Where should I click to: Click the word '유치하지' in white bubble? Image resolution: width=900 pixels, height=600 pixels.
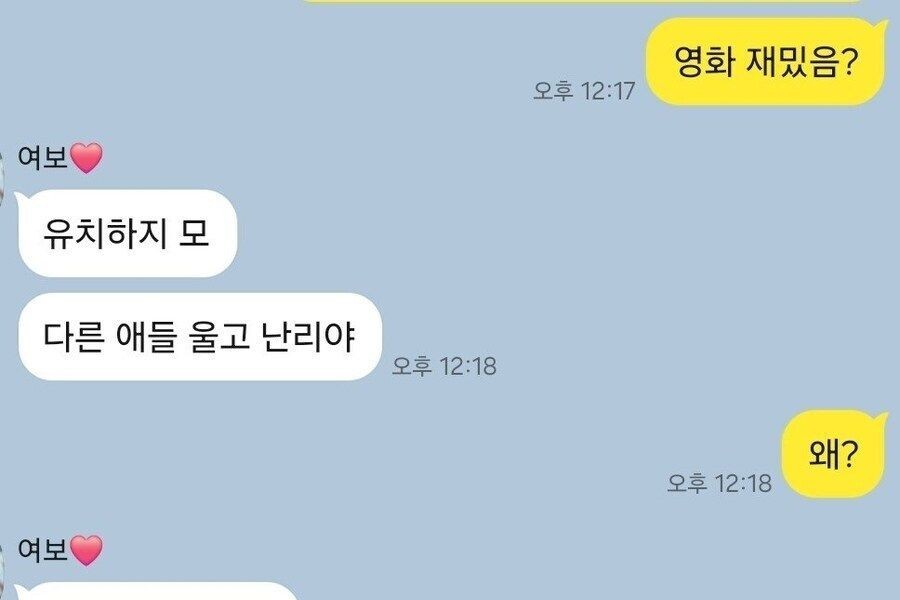tap(104, 234)
